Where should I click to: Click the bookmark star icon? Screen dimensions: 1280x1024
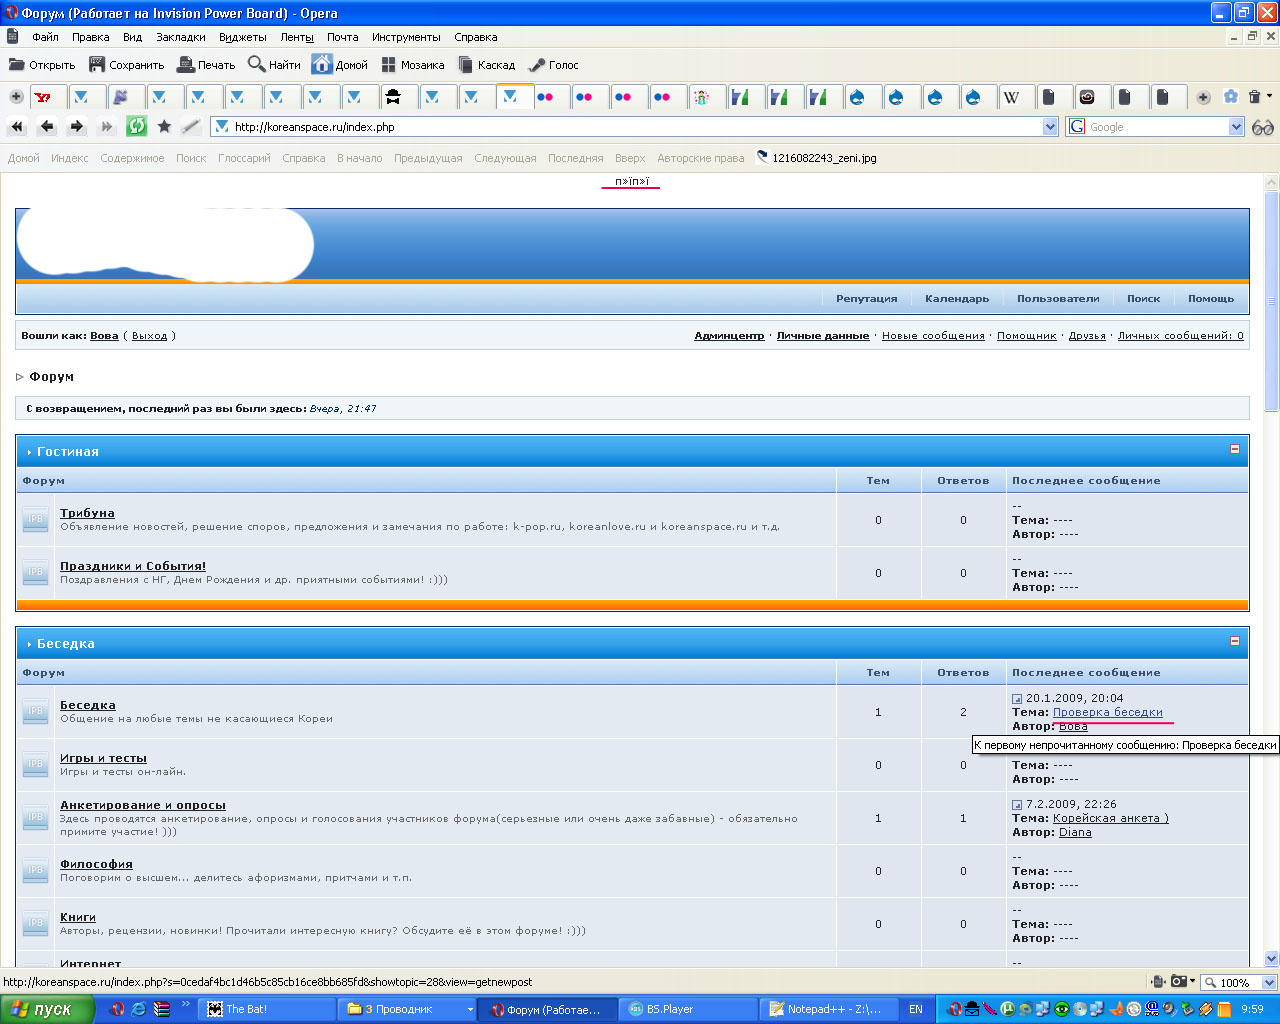pyautogui.click(x=164, y=126)
